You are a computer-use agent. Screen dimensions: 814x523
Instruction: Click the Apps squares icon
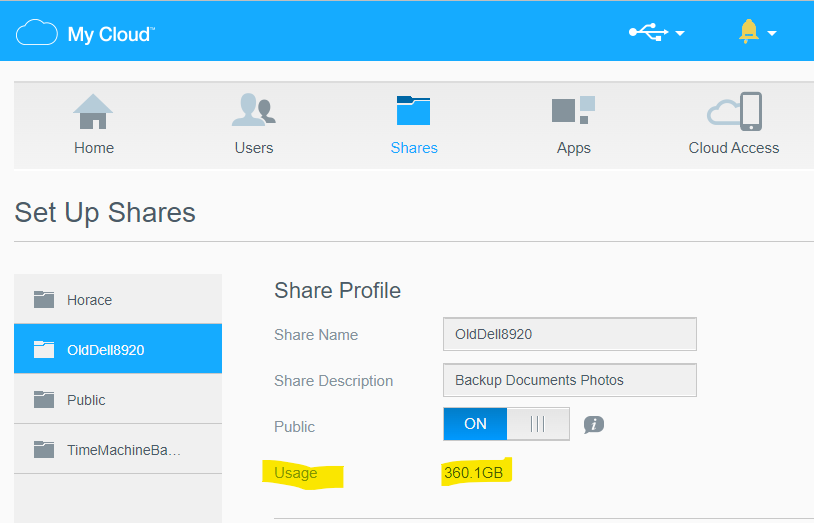[x=573, y=110]
